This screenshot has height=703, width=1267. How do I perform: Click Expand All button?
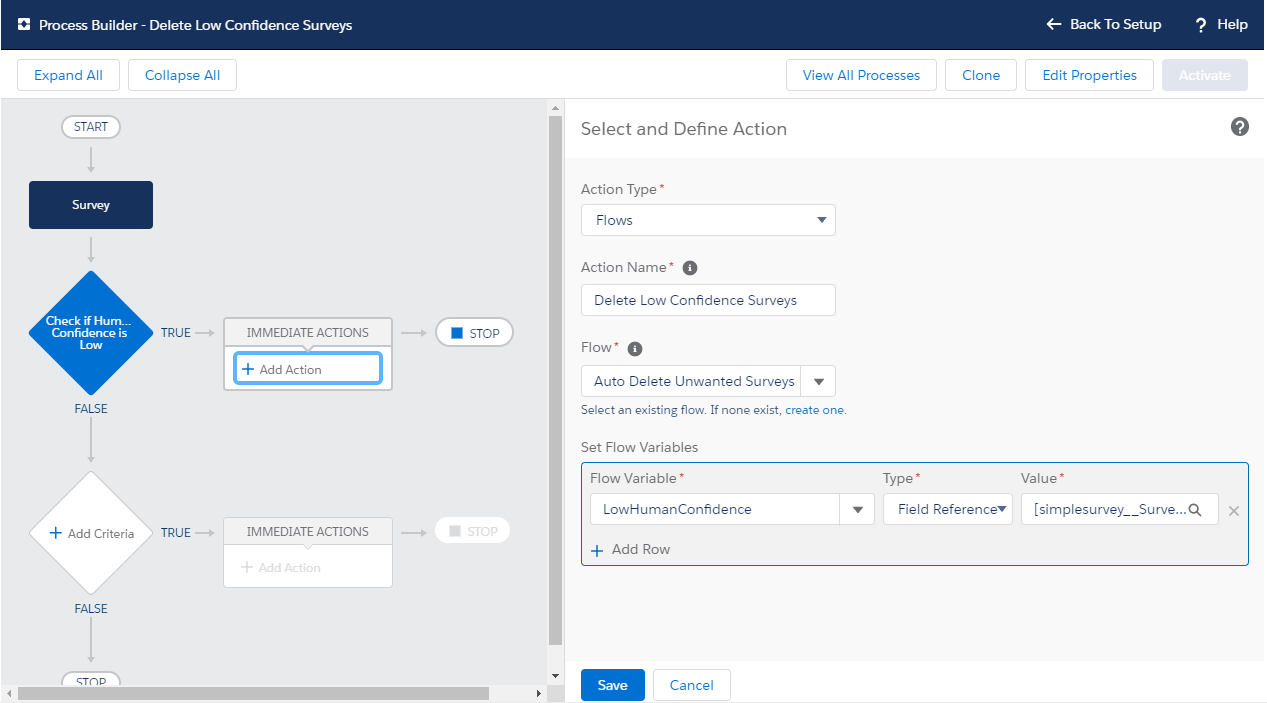click(x=68, y=75)
